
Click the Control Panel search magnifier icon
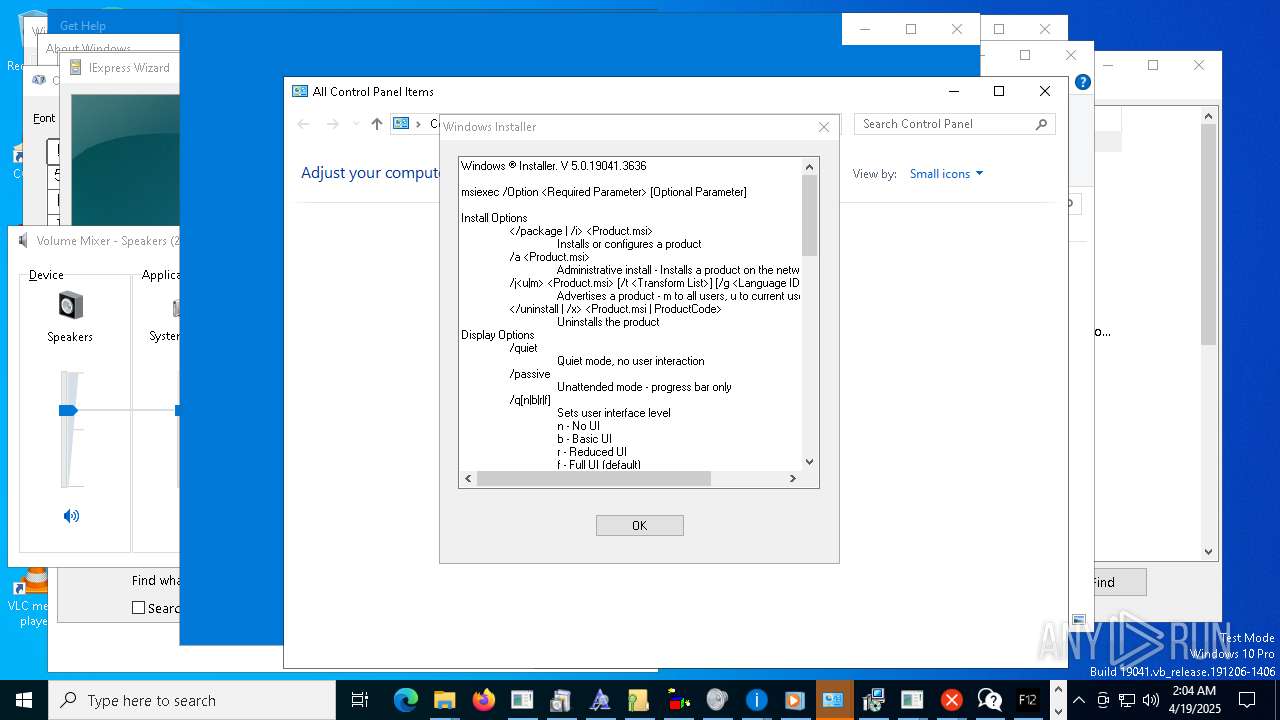(1042, 124)
